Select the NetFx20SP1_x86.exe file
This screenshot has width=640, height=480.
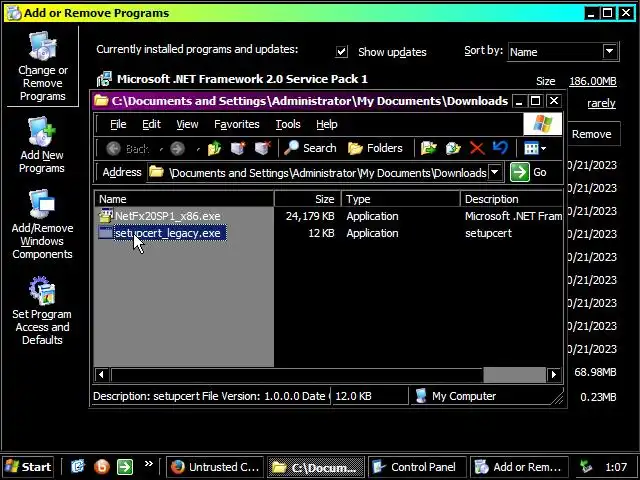point(167,216)
